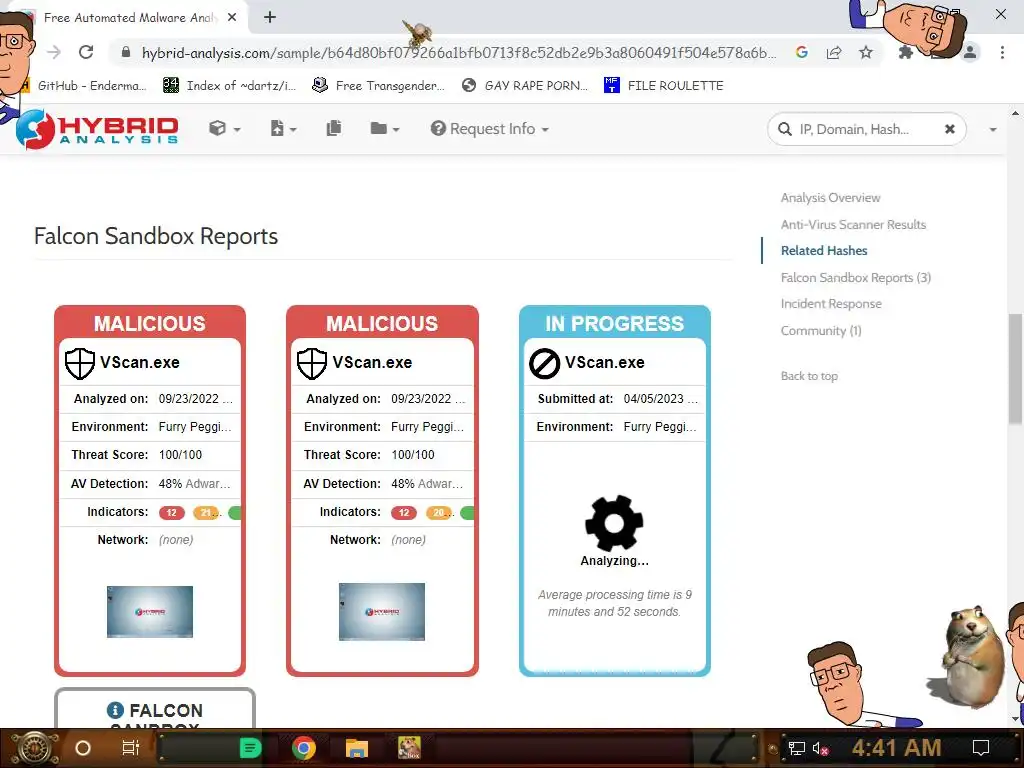Open a new browser tab
The image size is (1024, 768).
click(x=270, y=18)
